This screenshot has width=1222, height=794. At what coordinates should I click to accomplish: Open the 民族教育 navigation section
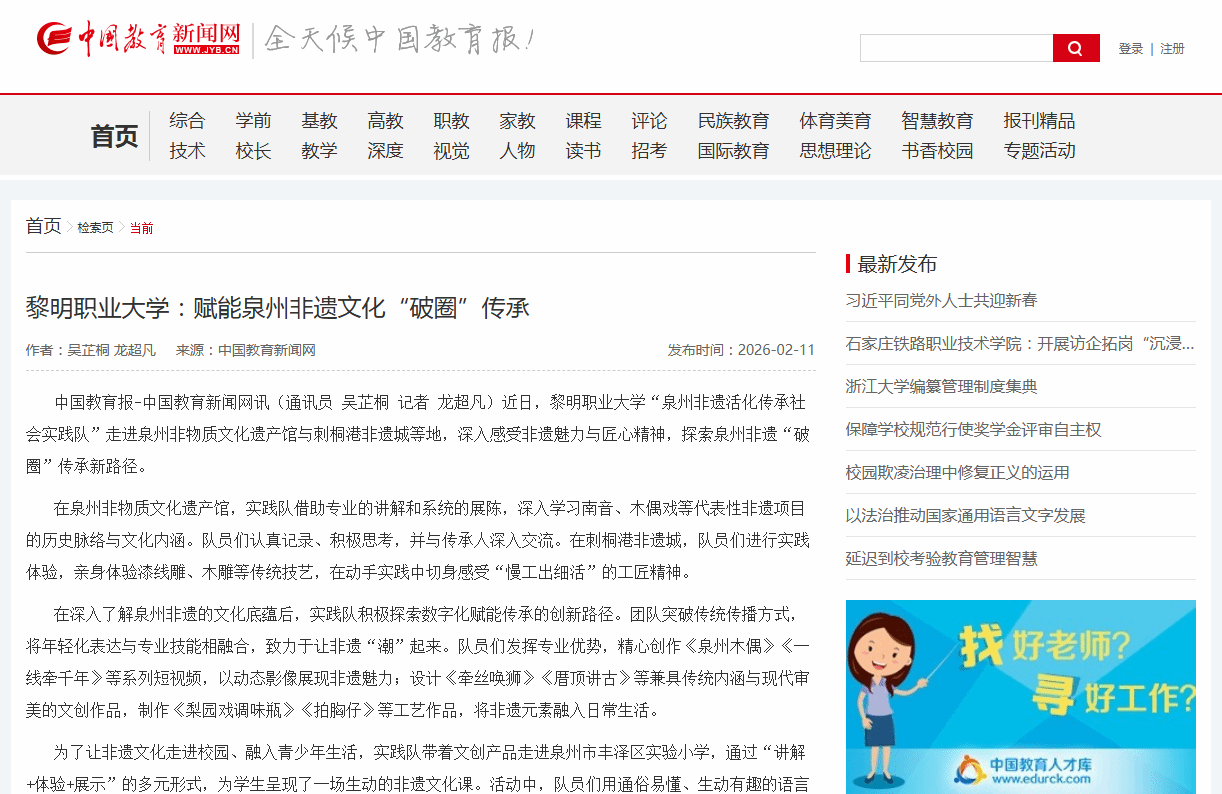pos(733,121)
